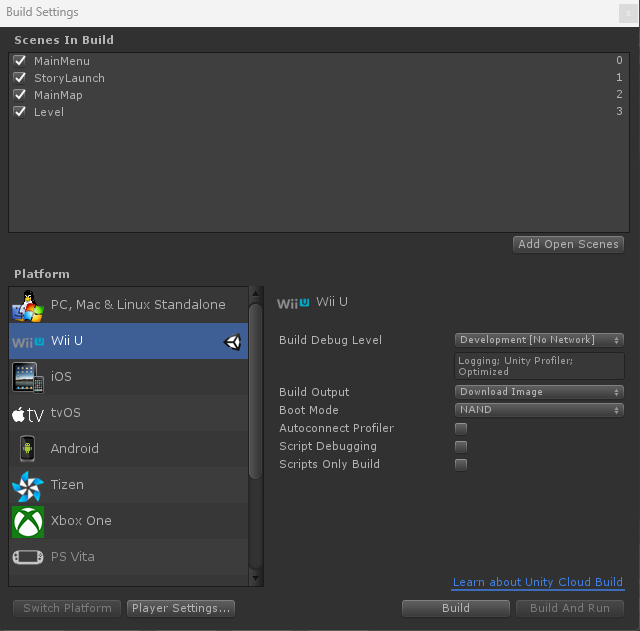This screenshot has width=640, height=631.
Task: Click the Boot Mode label
Action: point(309,410)
